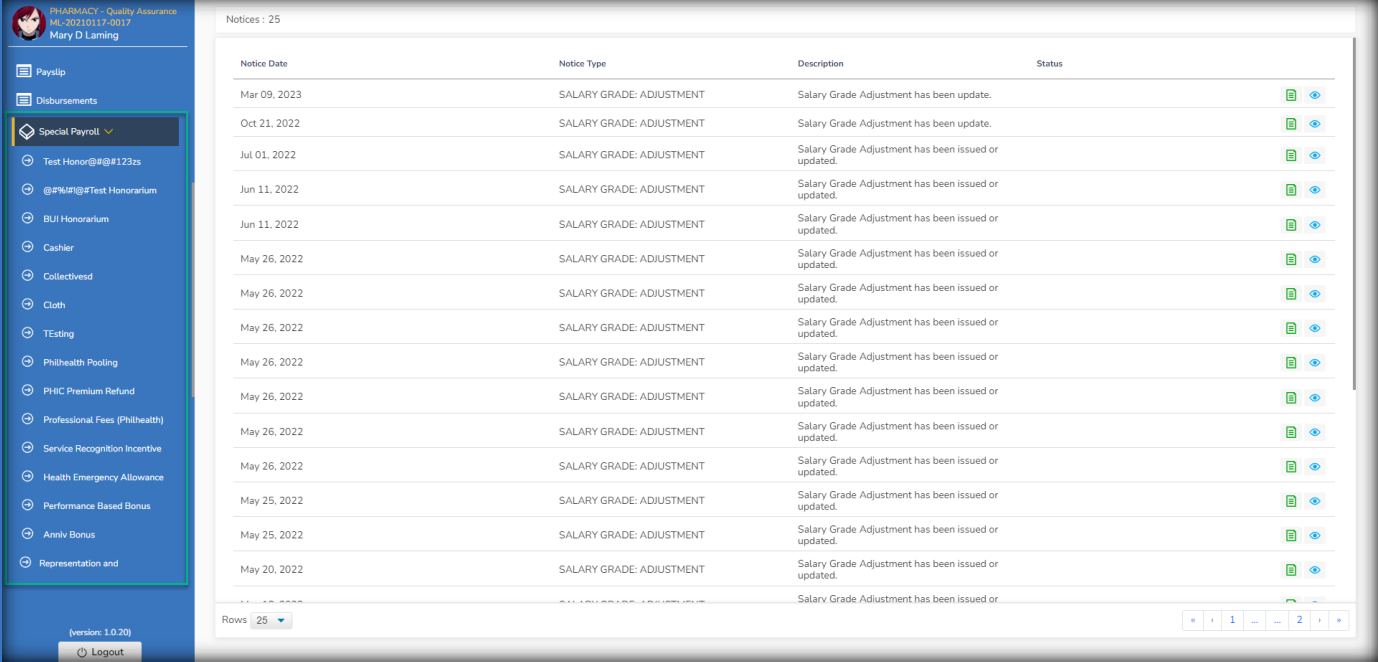Jump to first page with double-arrow icon
The width and height of the screenshot is (1378, 662).
[1192, 620]
